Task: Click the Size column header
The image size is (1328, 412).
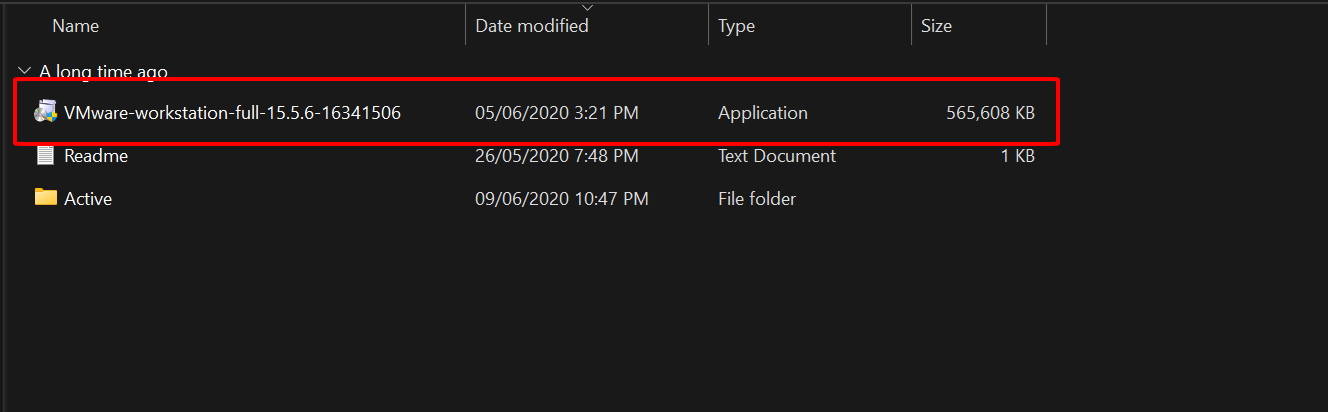Action: click(x=936, y=26)
